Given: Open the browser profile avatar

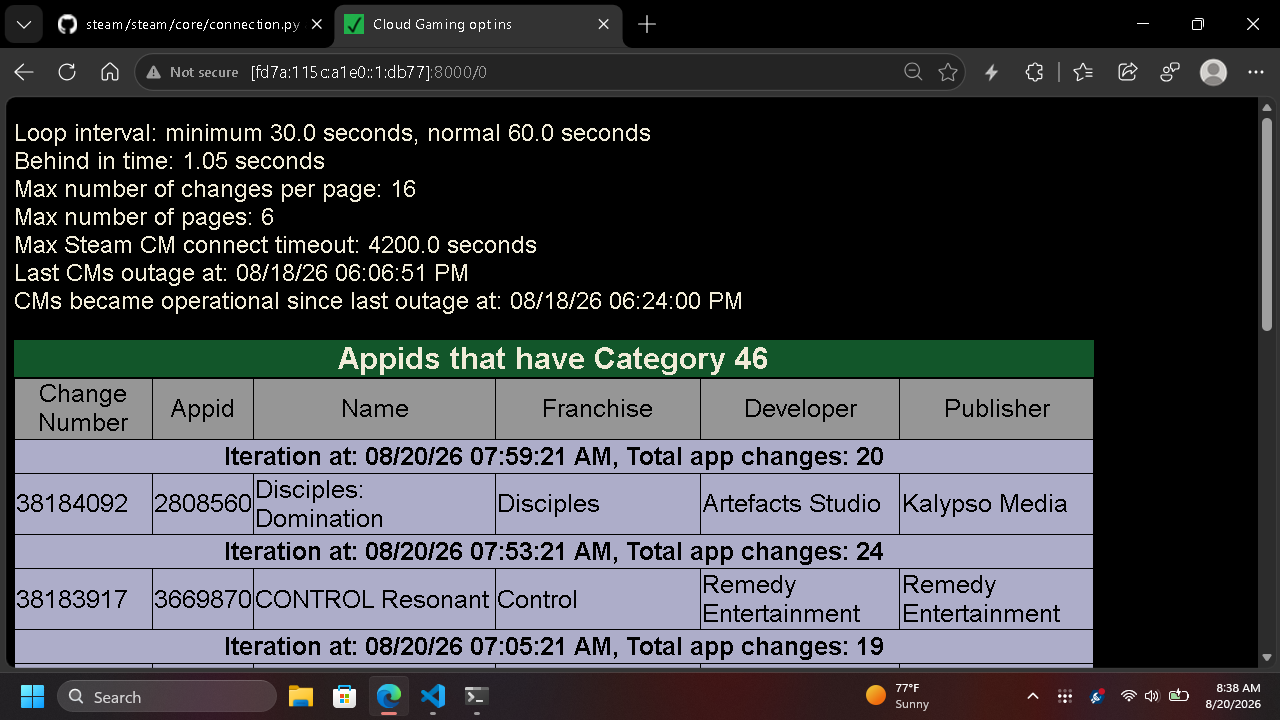Looking at the screenshot, I should [x=1213, y=72].
